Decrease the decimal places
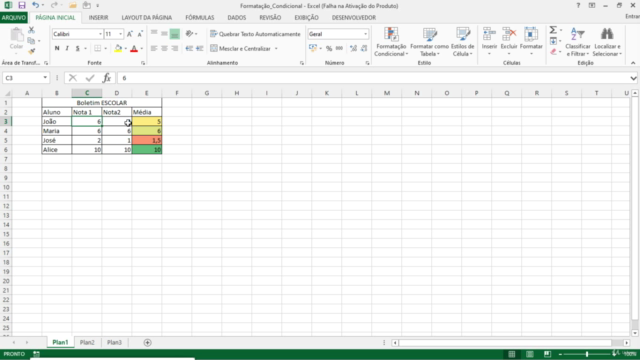This screenshot has width=640, height=360. tap(364, 48)
